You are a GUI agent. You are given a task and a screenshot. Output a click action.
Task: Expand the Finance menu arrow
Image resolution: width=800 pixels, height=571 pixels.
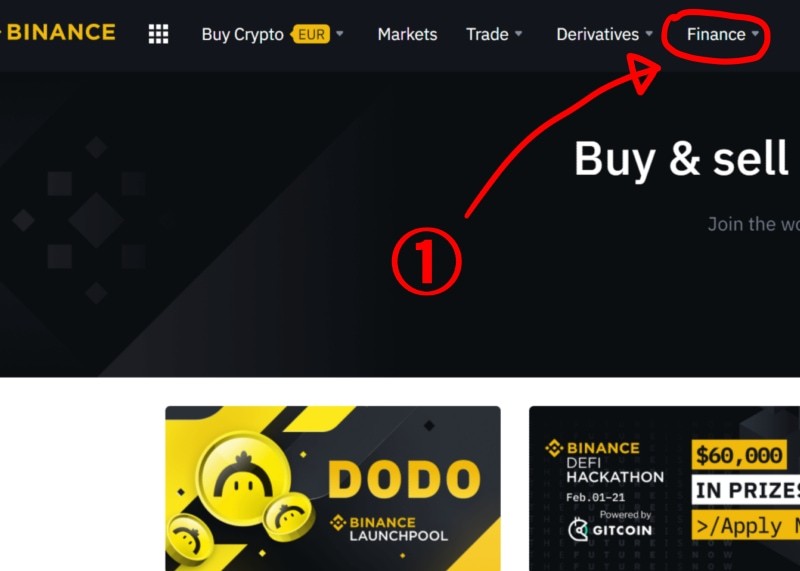tap(755, 34)
